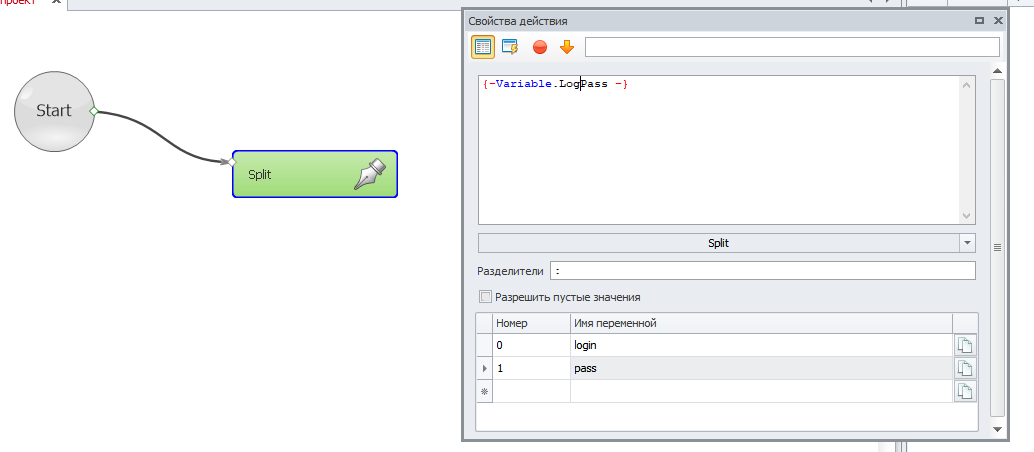1034x452 pixels.
Task: Select the cell with number 0
Action: [532, 345]
